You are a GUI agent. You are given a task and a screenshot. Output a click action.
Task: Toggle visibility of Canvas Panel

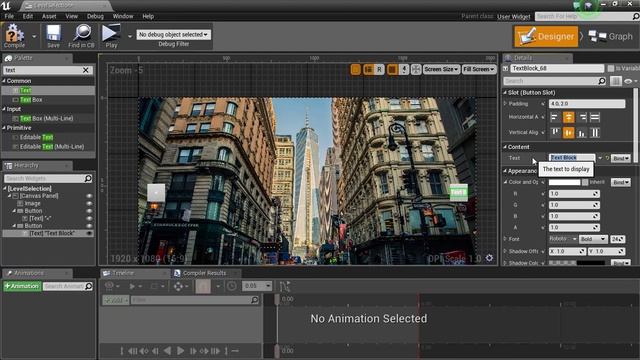(89, 196)
